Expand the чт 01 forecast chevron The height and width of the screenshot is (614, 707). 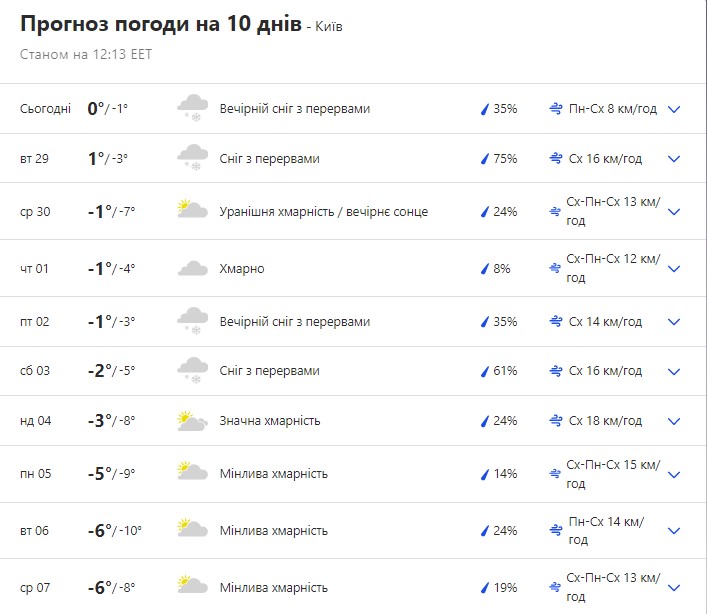coord(674,268)
